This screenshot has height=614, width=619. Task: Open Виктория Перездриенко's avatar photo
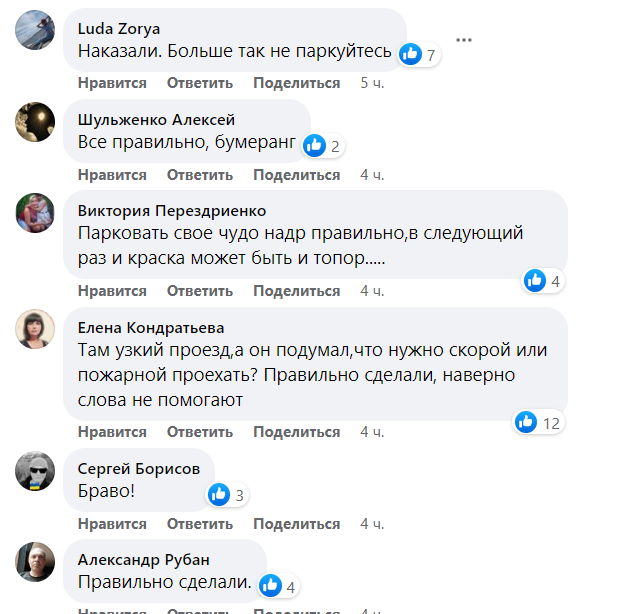click(35, 213)
